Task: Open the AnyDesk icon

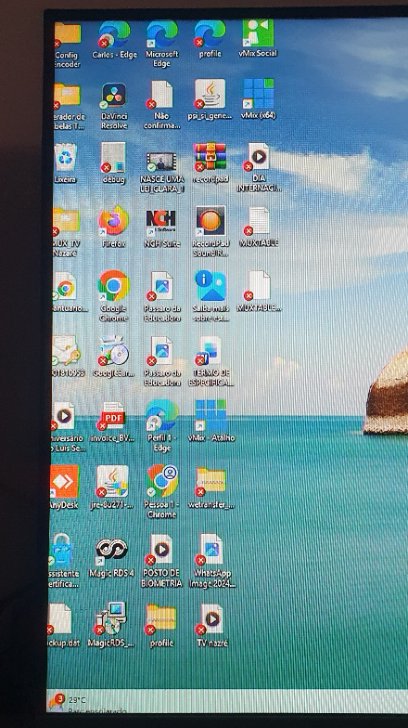Action: coord(65,486)
